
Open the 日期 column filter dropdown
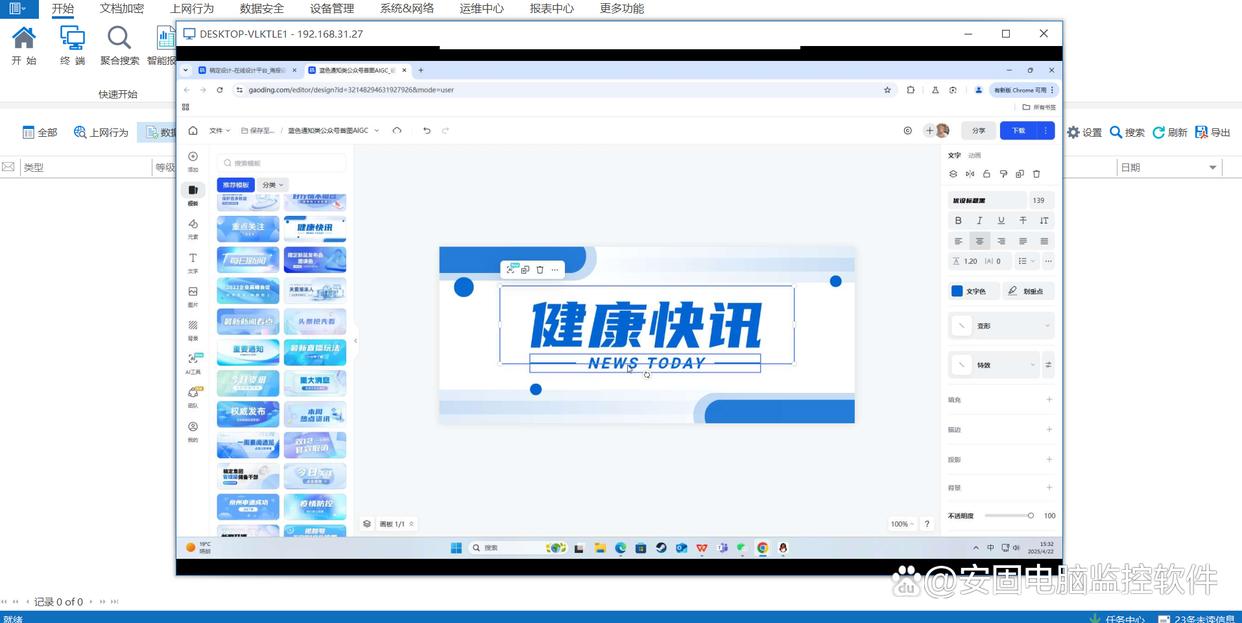point(1213,167)
